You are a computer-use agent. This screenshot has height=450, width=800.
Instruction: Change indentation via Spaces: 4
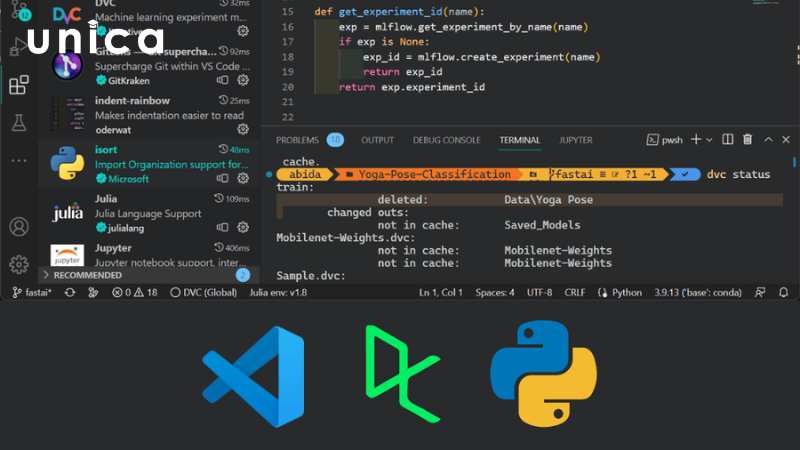point(495,292)
